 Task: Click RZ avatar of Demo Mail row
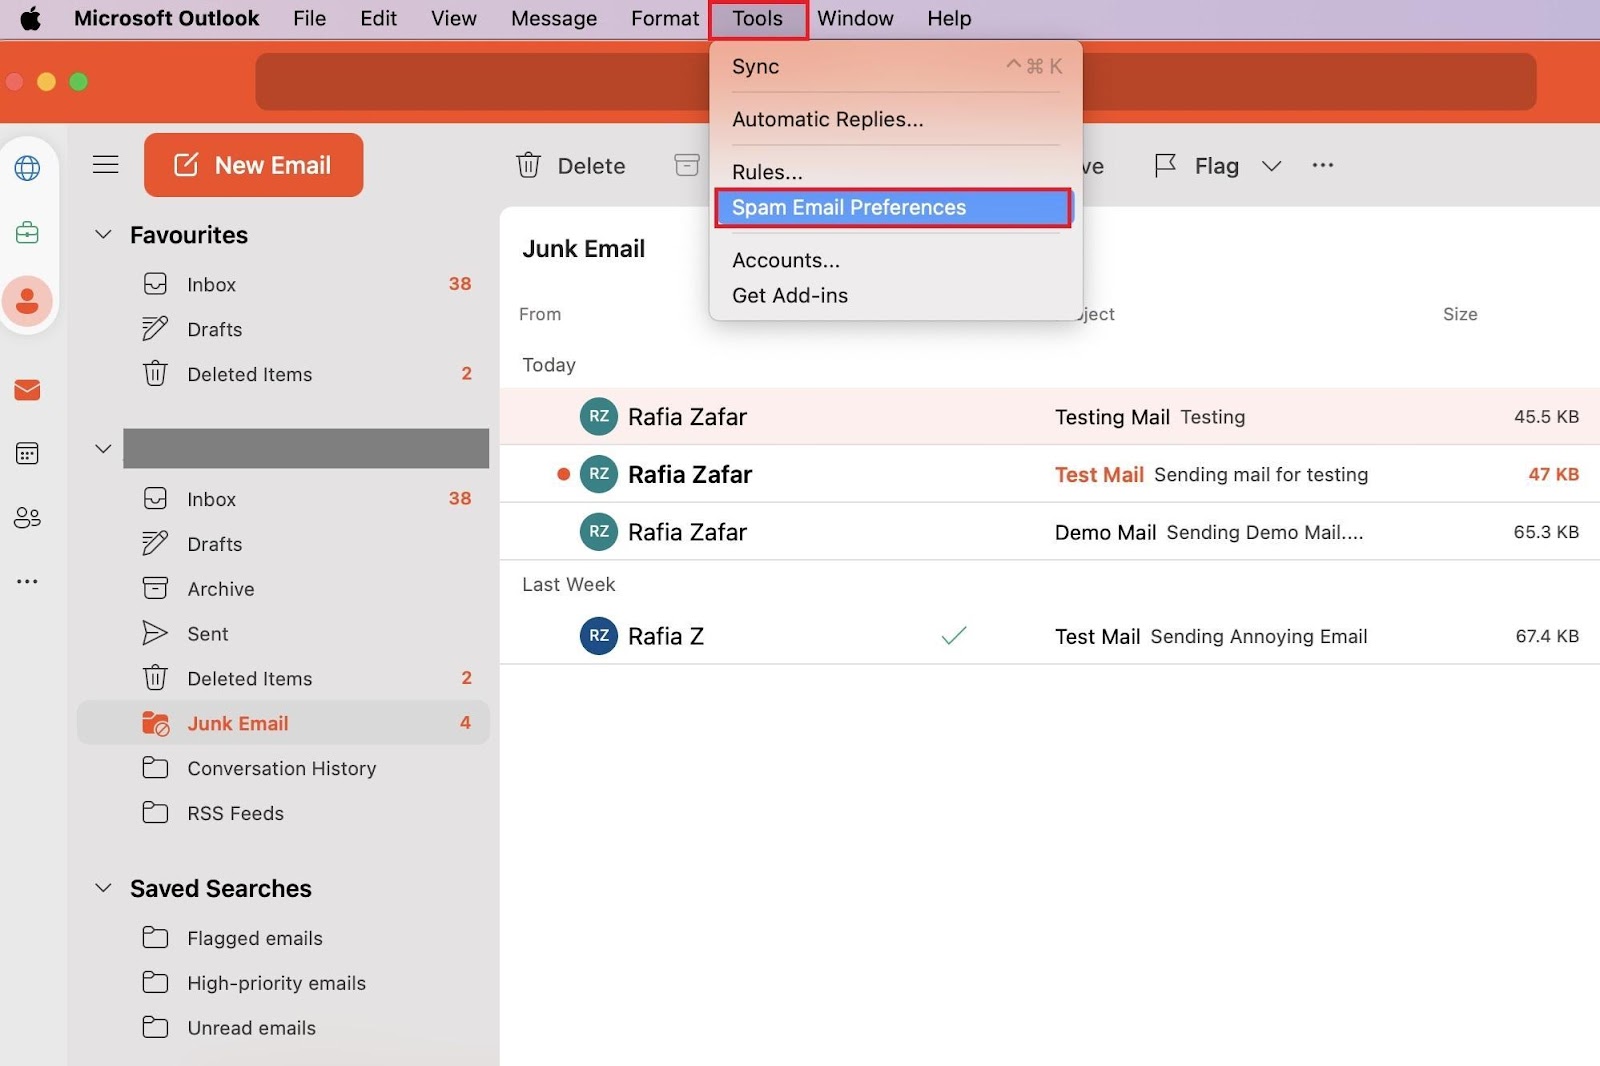(599, 532)
